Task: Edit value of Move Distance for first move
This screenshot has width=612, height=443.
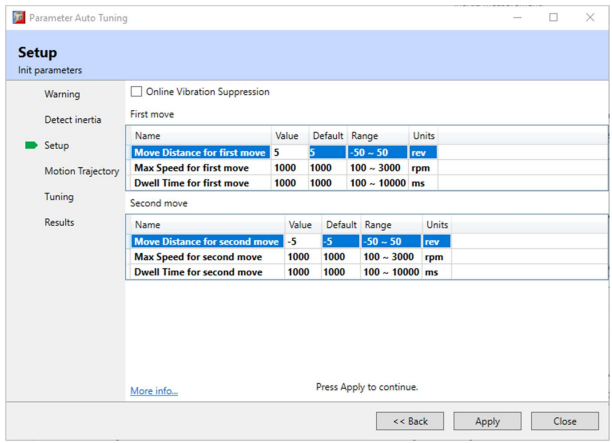Action: click(290, 152)
